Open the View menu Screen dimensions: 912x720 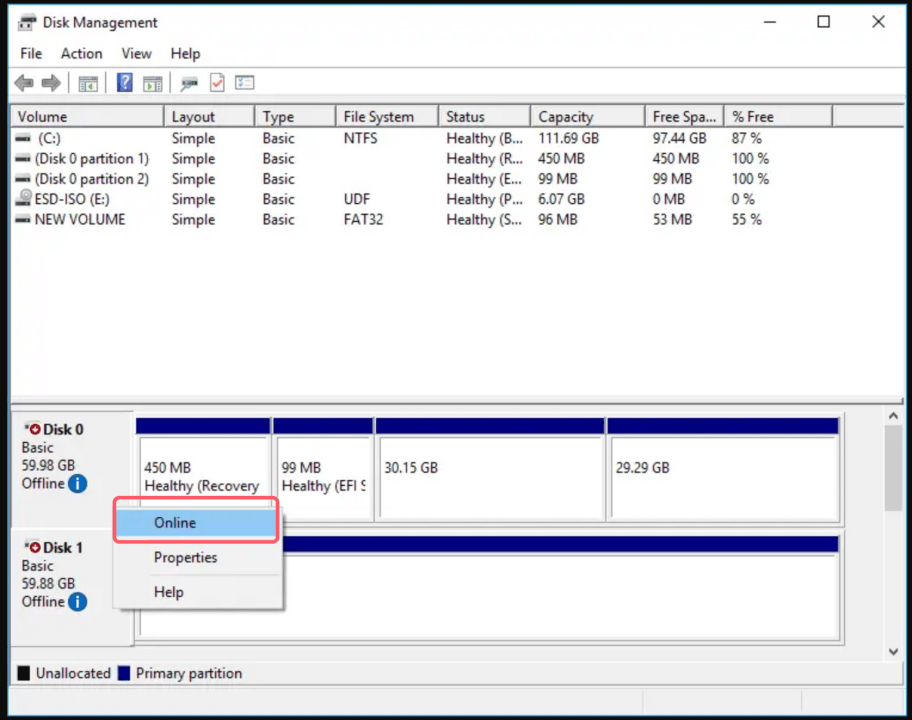coord(136,53)
